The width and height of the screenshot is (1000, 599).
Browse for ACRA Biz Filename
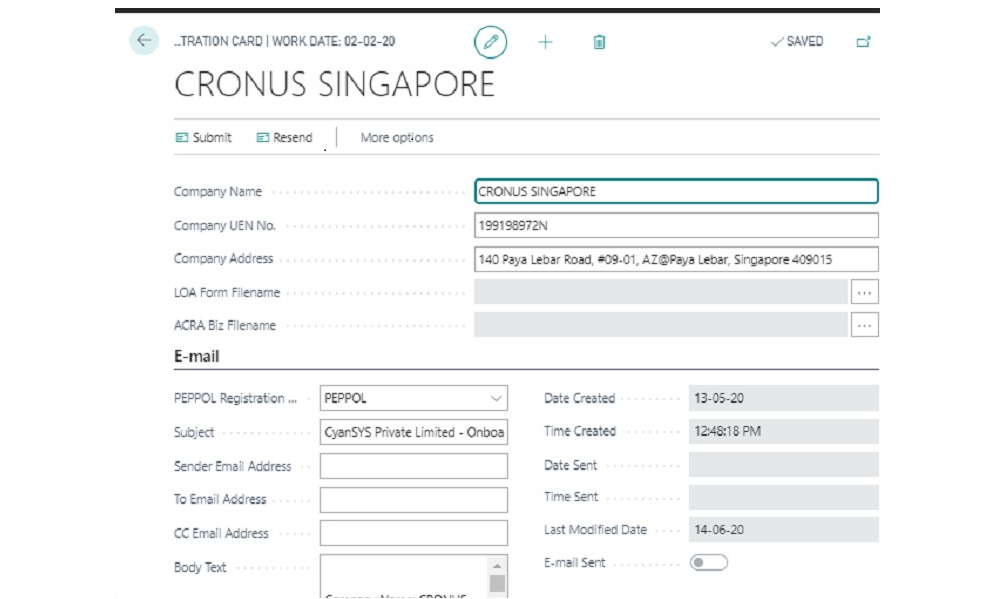click(864, 325)
